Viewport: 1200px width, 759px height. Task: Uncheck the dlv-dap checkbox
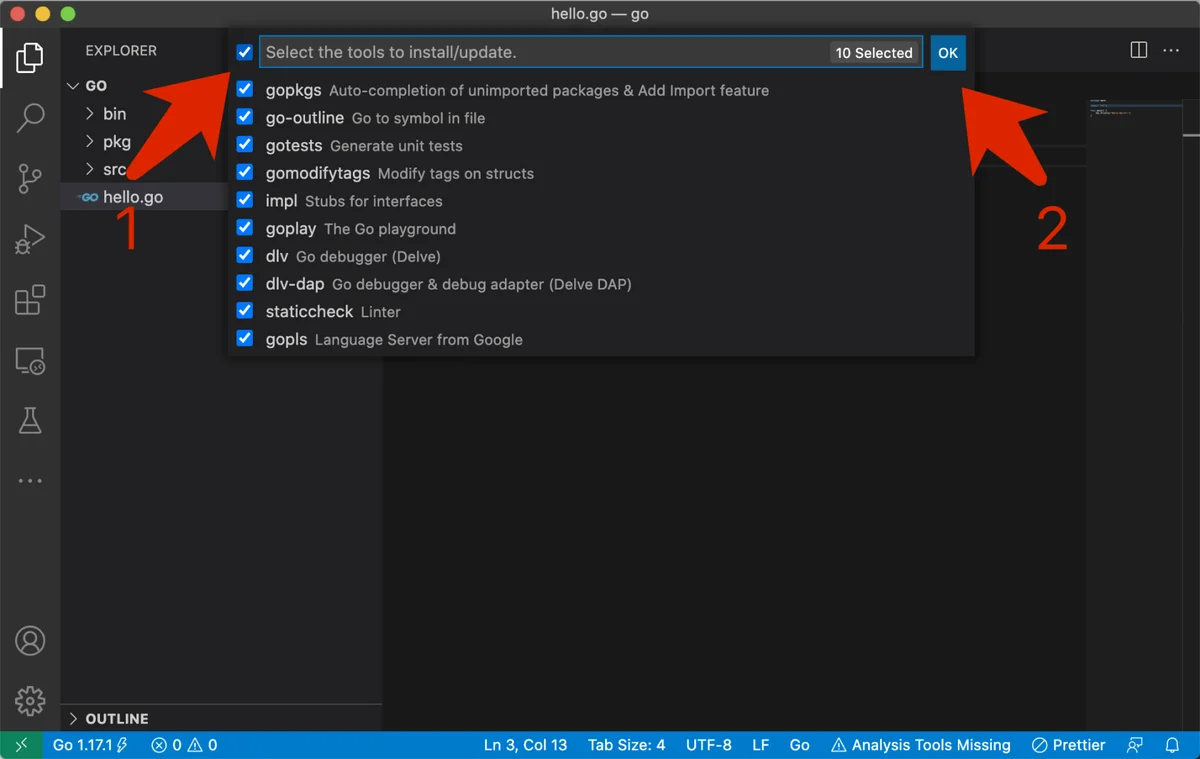pyautogui.click(x=245, y=283)
